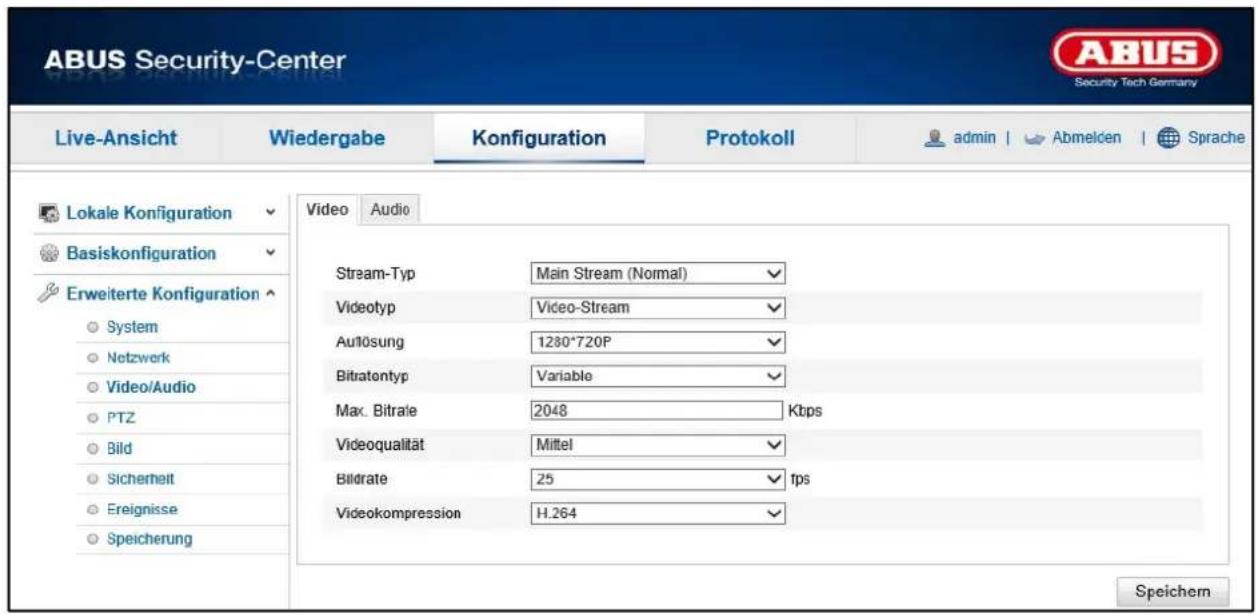
Task: Expand the Basiskonfiguration section
Action: click(x=270, y=253)
